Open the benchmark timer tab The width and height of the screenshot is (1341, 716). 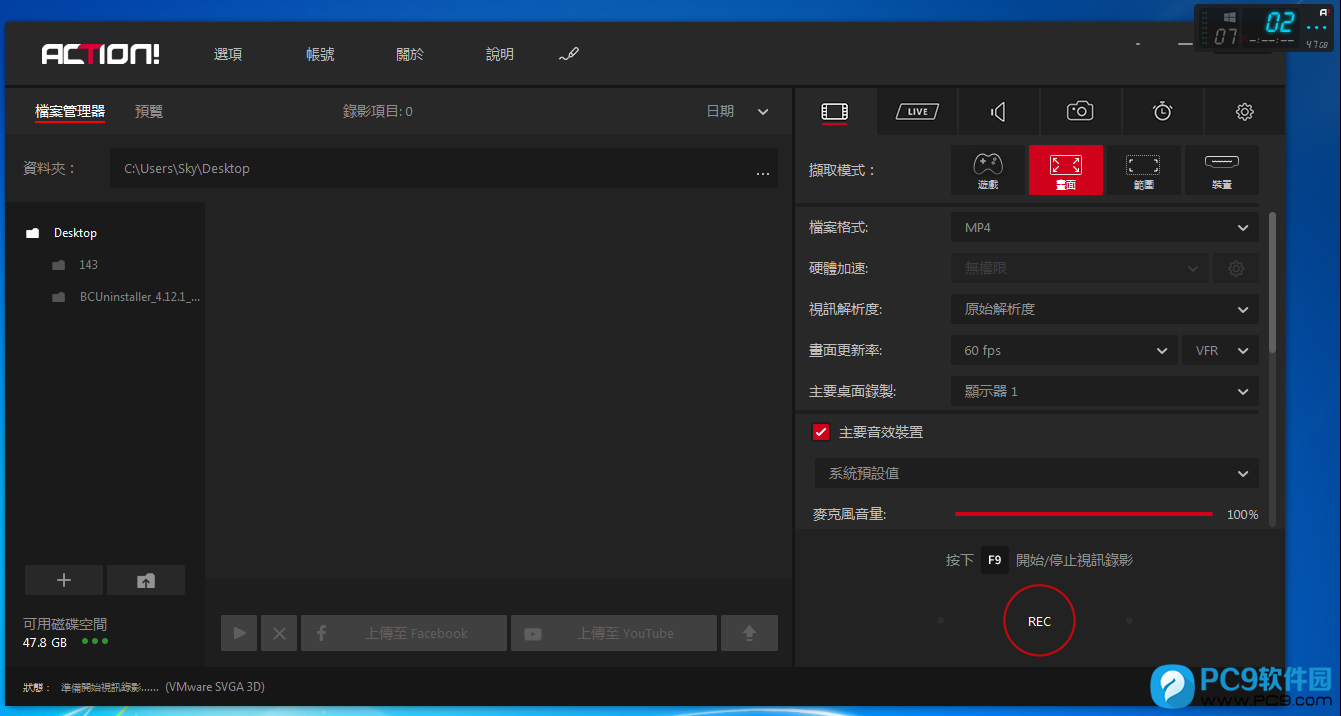[x=1162, y=112]
